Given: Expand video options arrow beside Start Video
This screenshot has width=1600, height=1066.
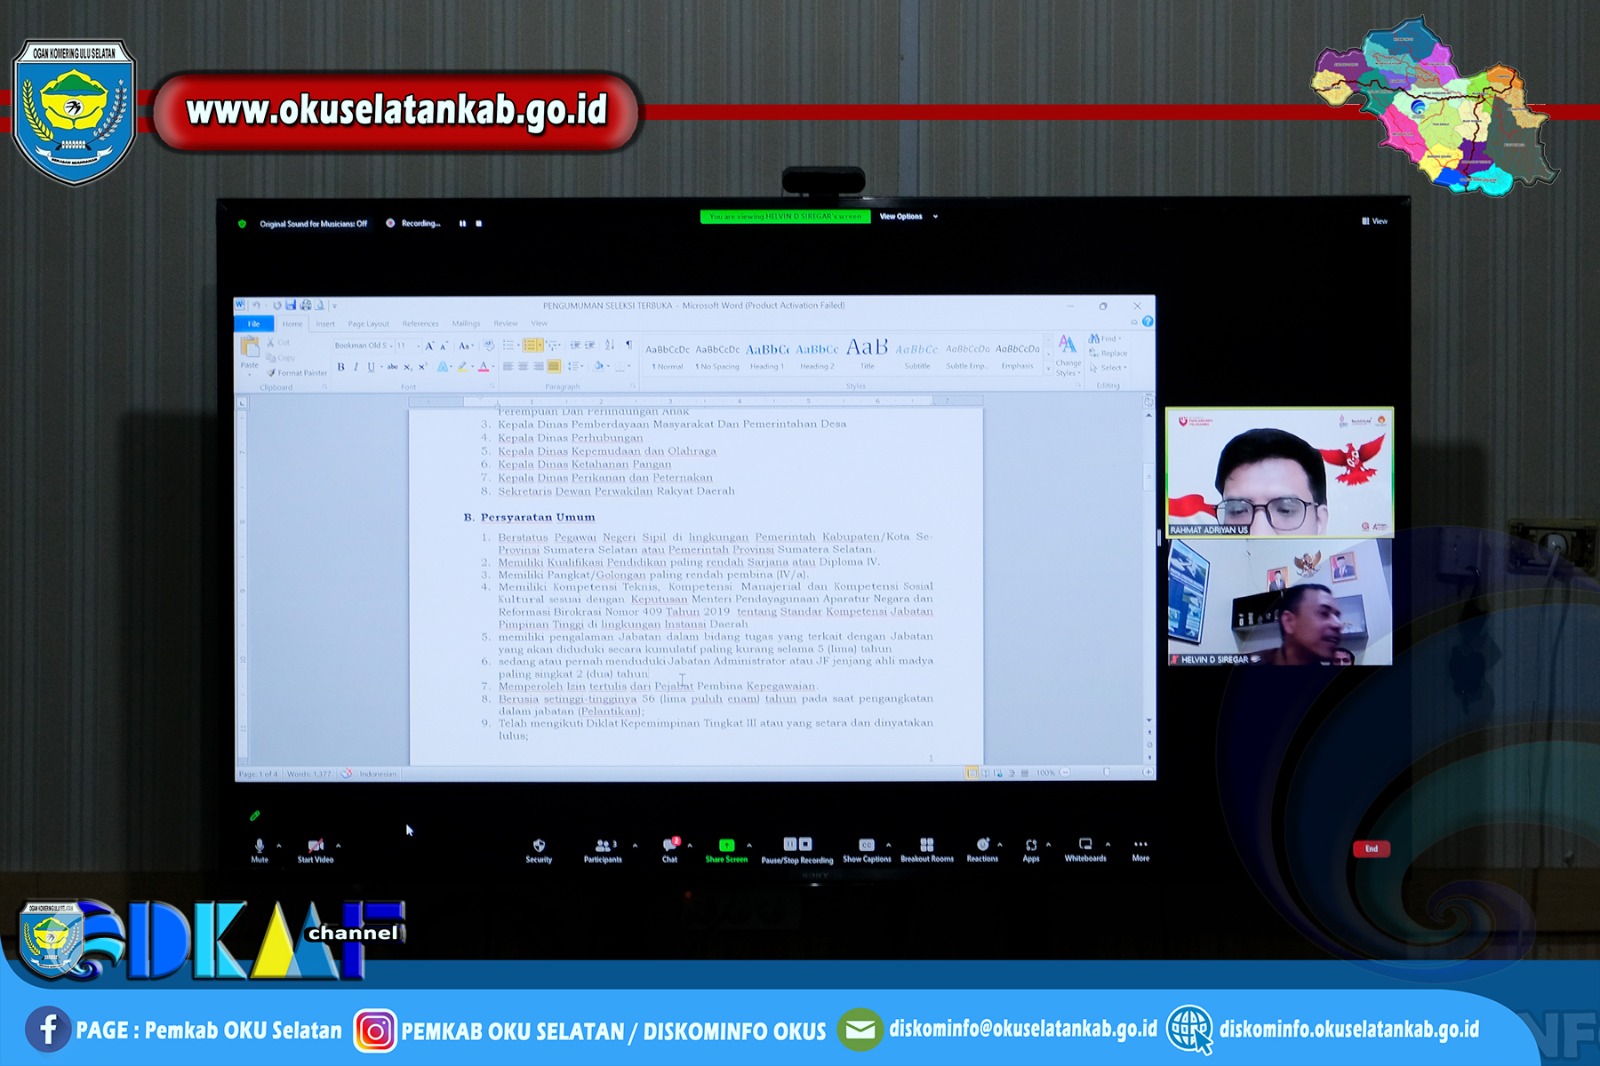Looking at the screenshot, I should tap(339, 846).
